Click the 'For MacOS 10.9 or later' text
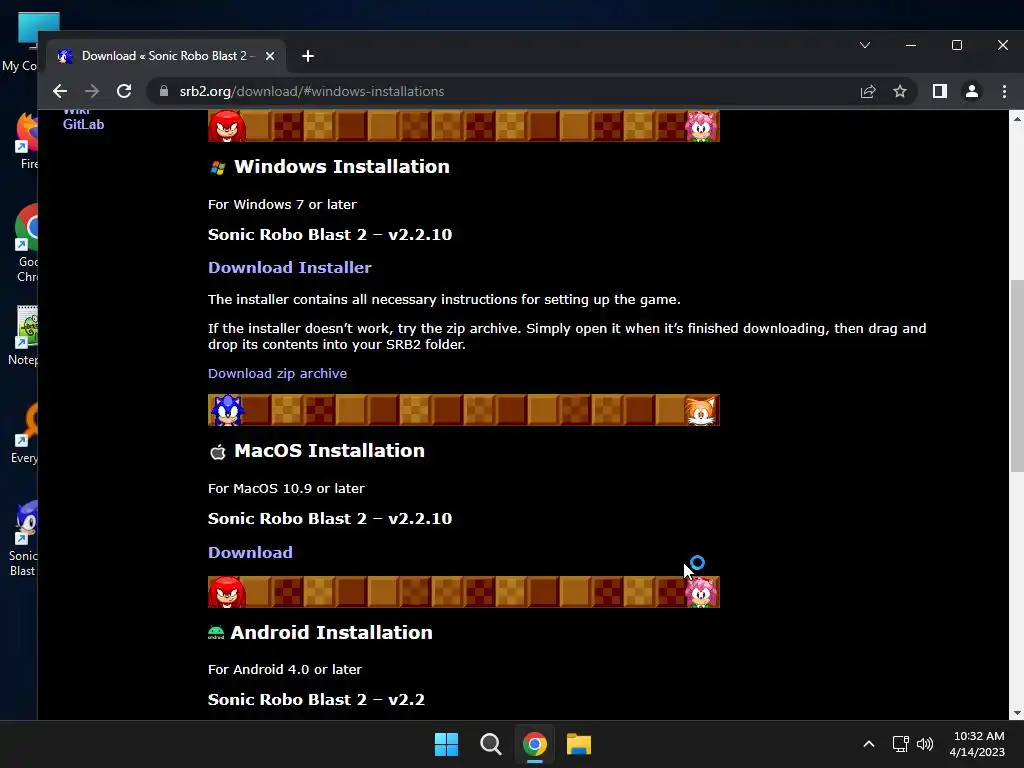The width and height of the screenshot is (1024, 768). (286, 488)
